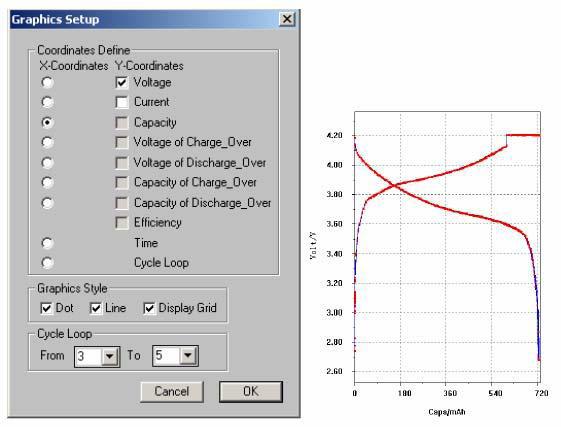Close the Graphics Setup dialog
561x427 pixels.
point(287,19)
